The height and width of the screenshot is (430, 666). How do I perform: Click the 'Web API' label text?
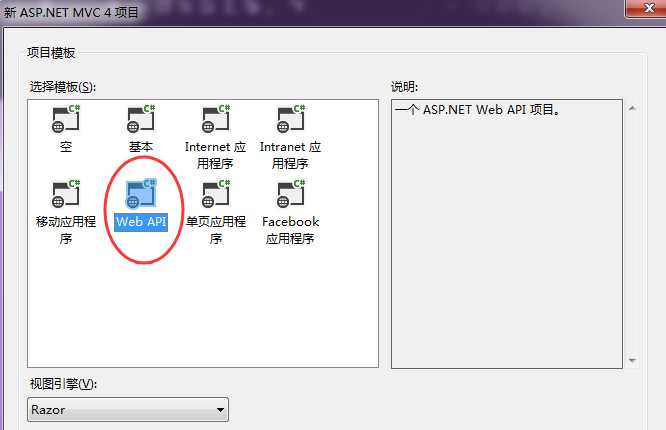coord(141,222)
